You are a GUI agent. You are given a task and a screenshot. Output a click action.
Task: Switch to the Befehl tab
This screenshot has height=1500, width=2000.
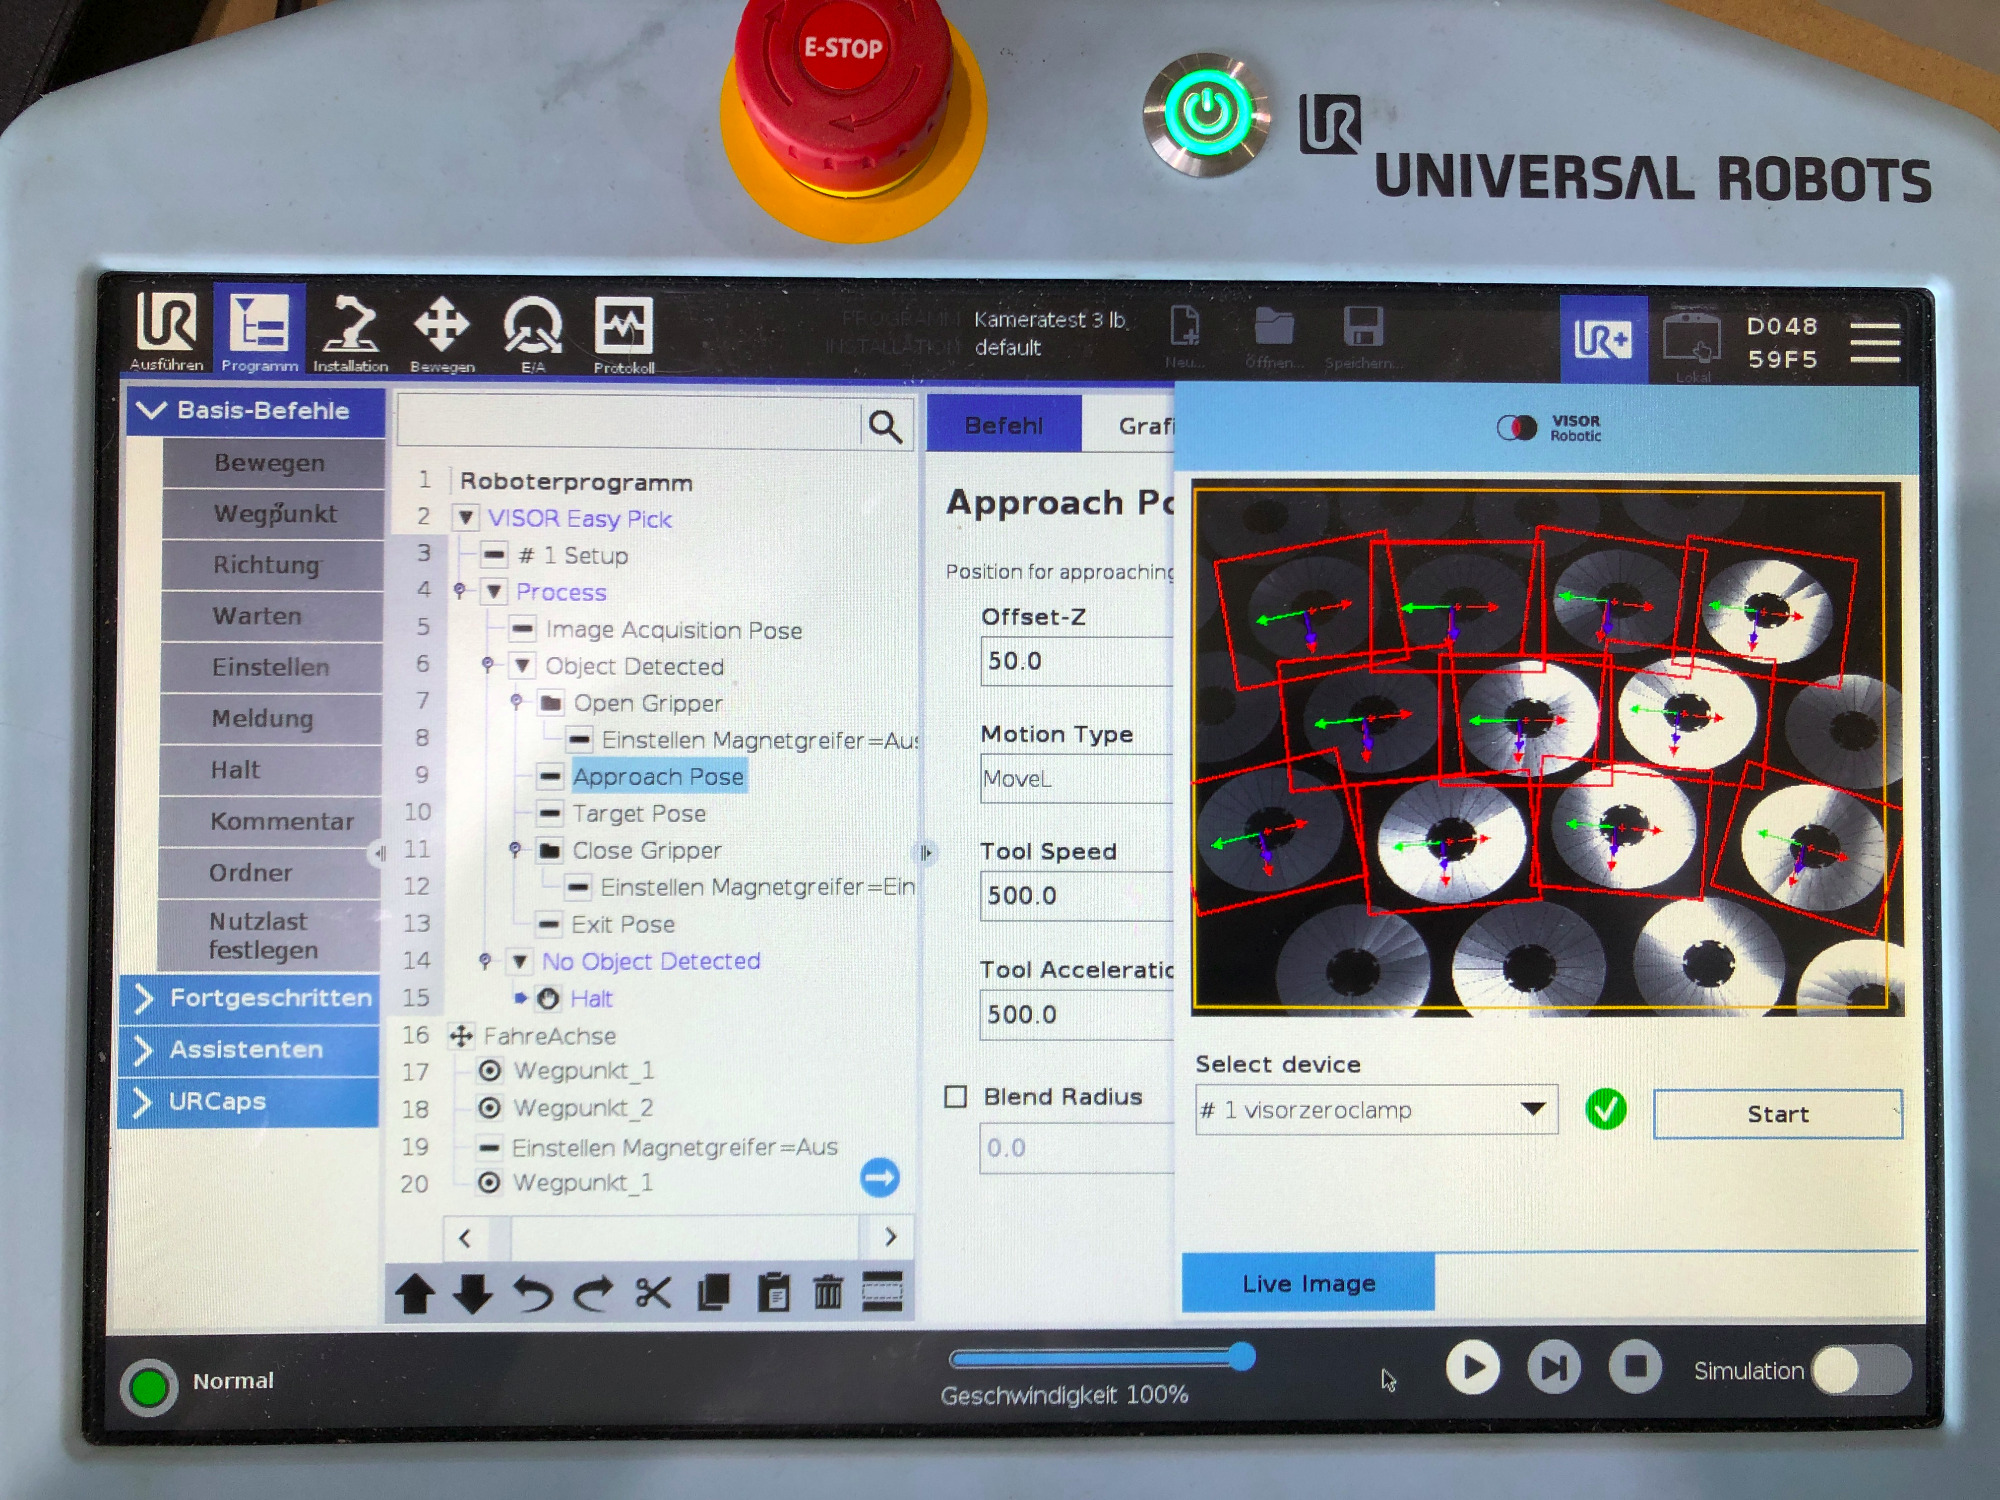click(1004, 425)
